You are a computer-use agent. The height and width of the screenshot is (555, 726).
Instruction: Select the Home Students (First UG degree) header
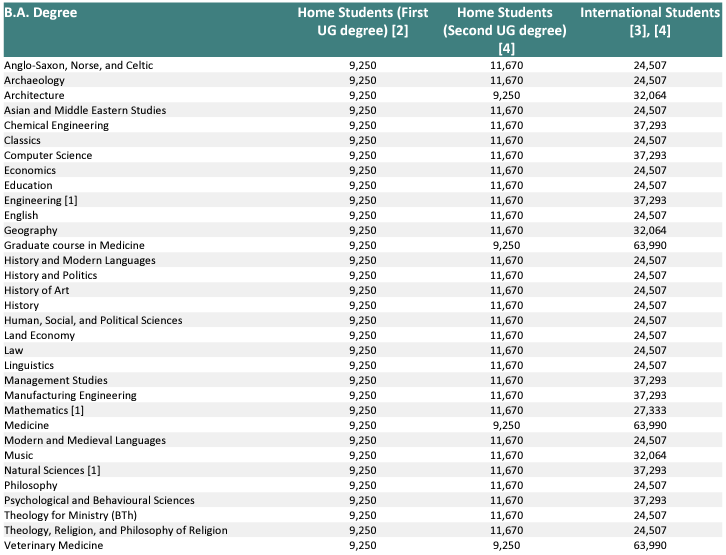pyautogui.click(x=363, y=21)
